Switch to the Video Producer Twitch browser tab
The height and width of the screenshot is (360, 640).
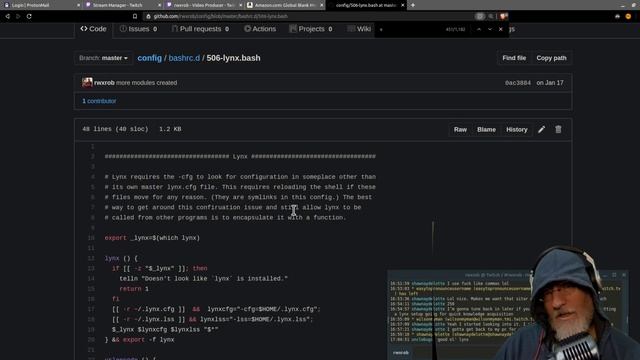point(204,5)
